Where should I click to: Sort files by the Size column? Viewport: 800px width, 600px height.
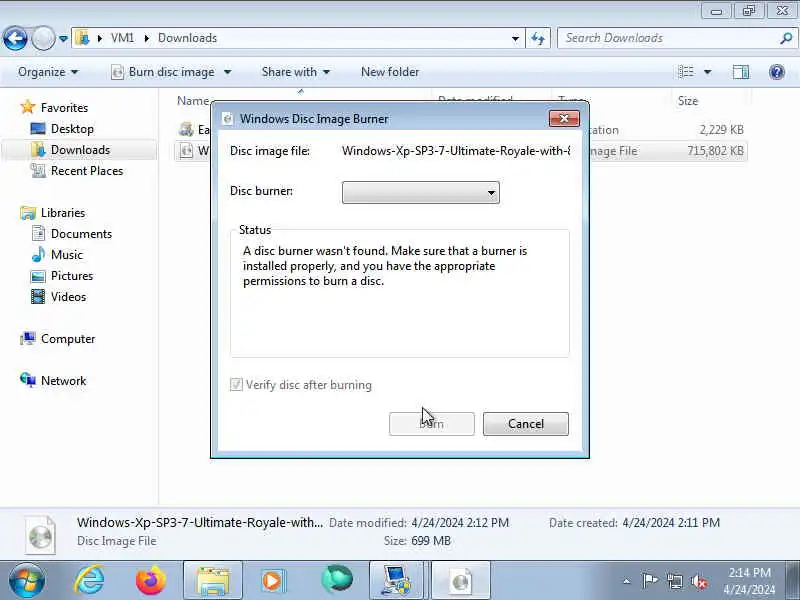(x=687, y=101)
